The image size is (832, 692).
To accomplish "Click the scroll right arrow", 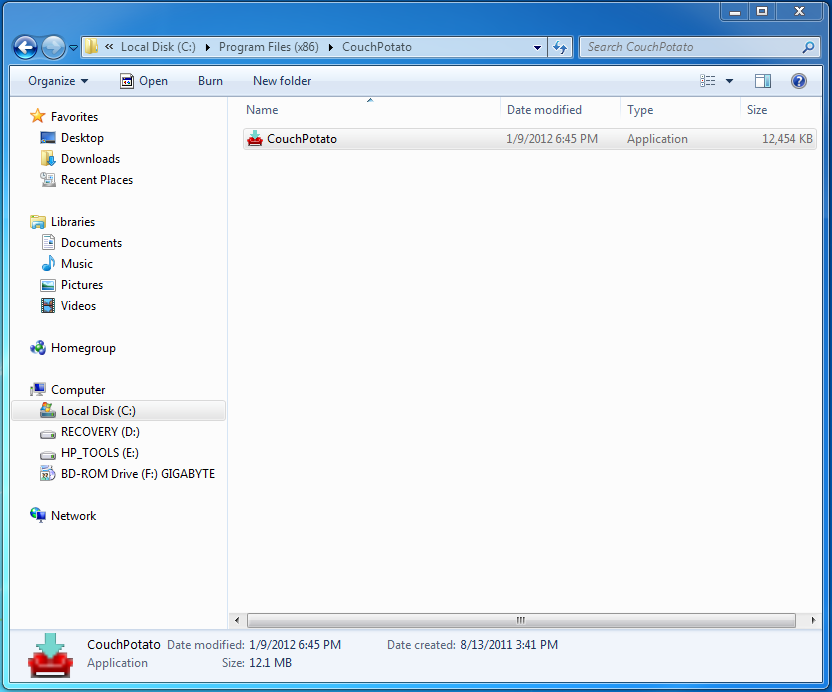I will coord(813,620).
